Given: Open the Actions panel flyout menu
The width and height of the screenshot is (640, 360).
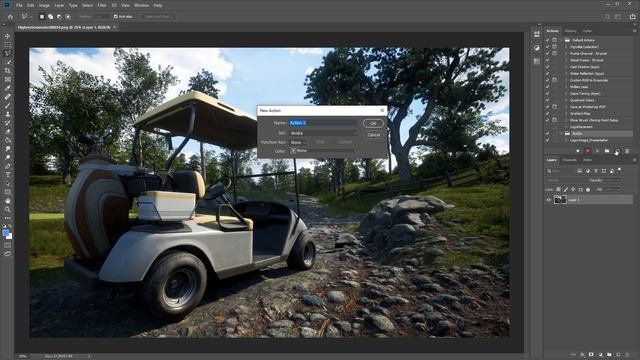Looking at the screenshot, I should click(634, 31).
